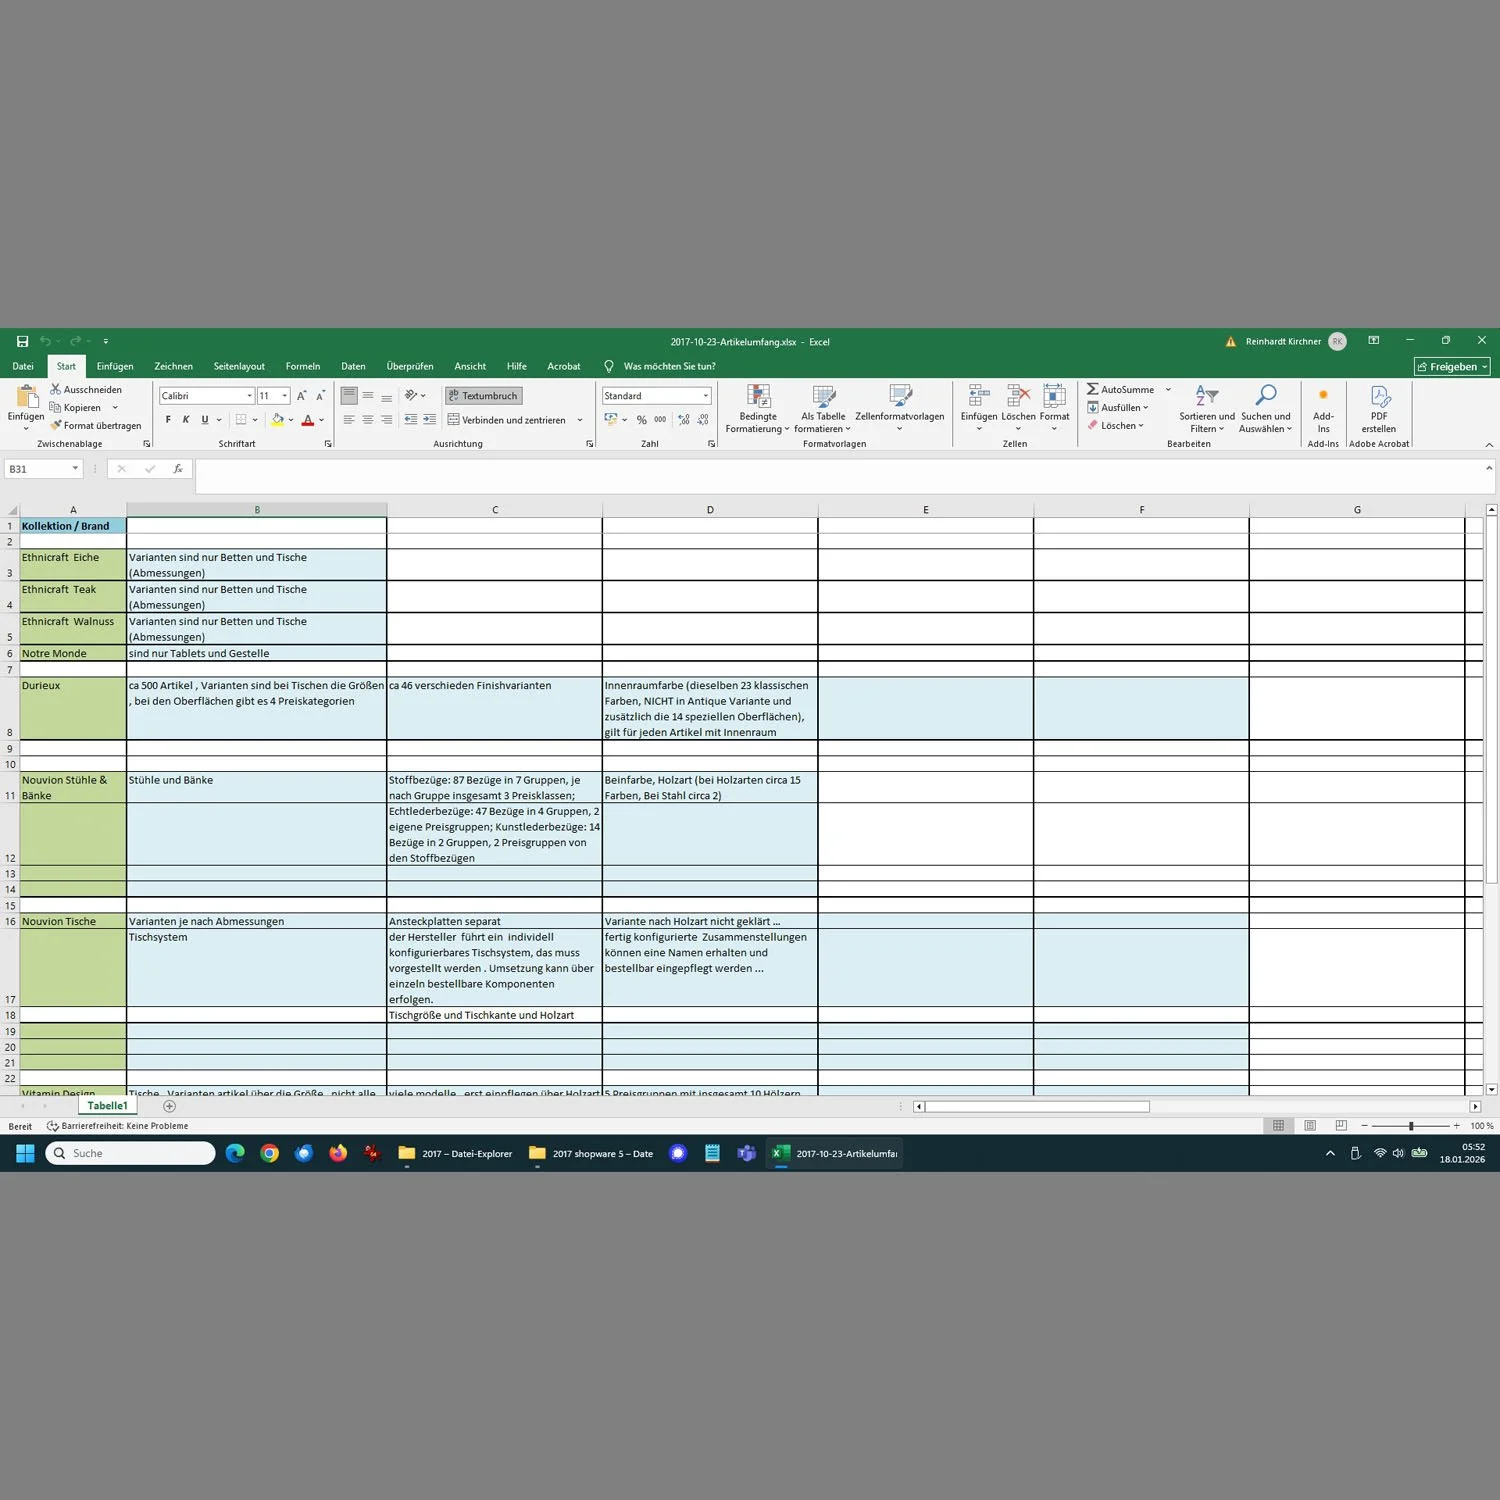1500x1500 pixels.
Task: Open the Formeln ribbon tab
Action: pyautogui.click(x=303, y=366)
